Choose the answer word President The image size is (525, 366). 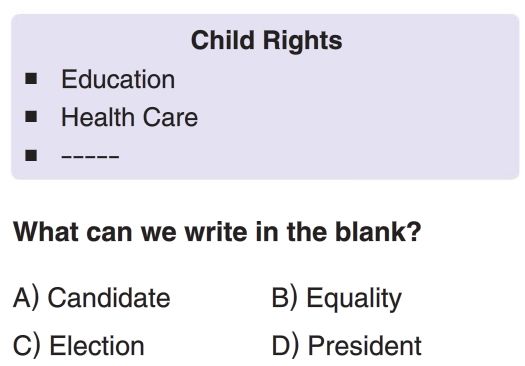(364, 346)
